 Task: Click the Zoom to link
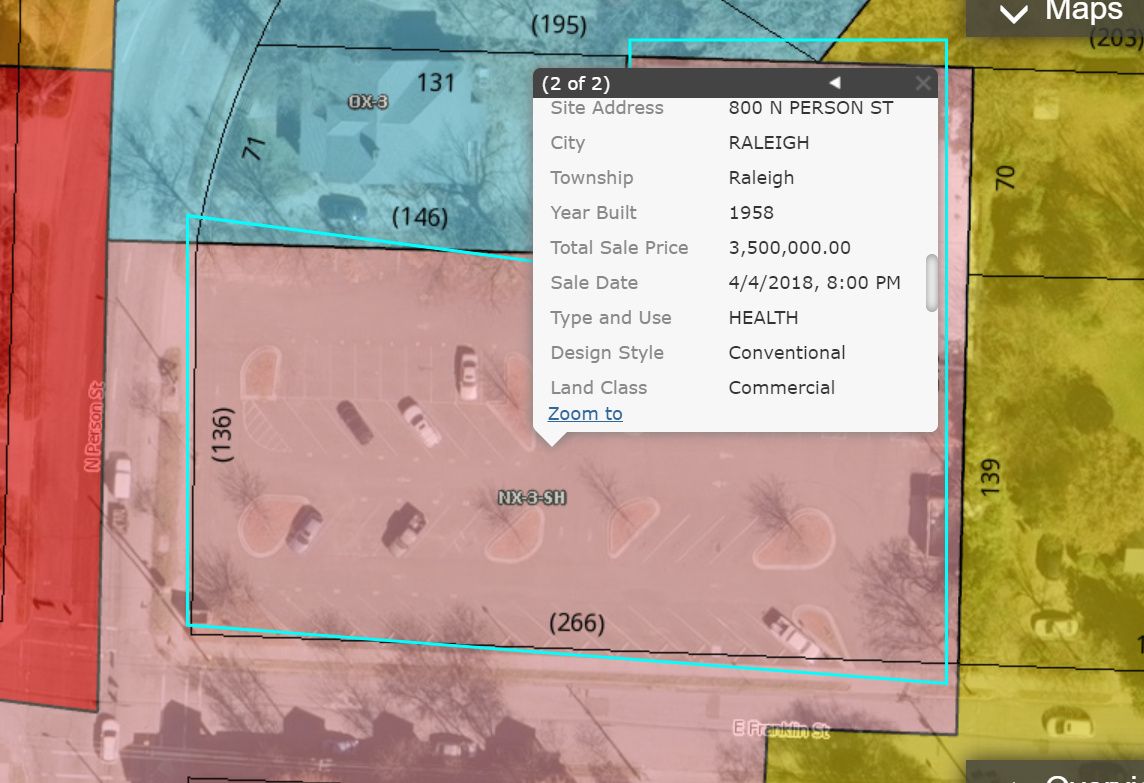coord(585,414)
